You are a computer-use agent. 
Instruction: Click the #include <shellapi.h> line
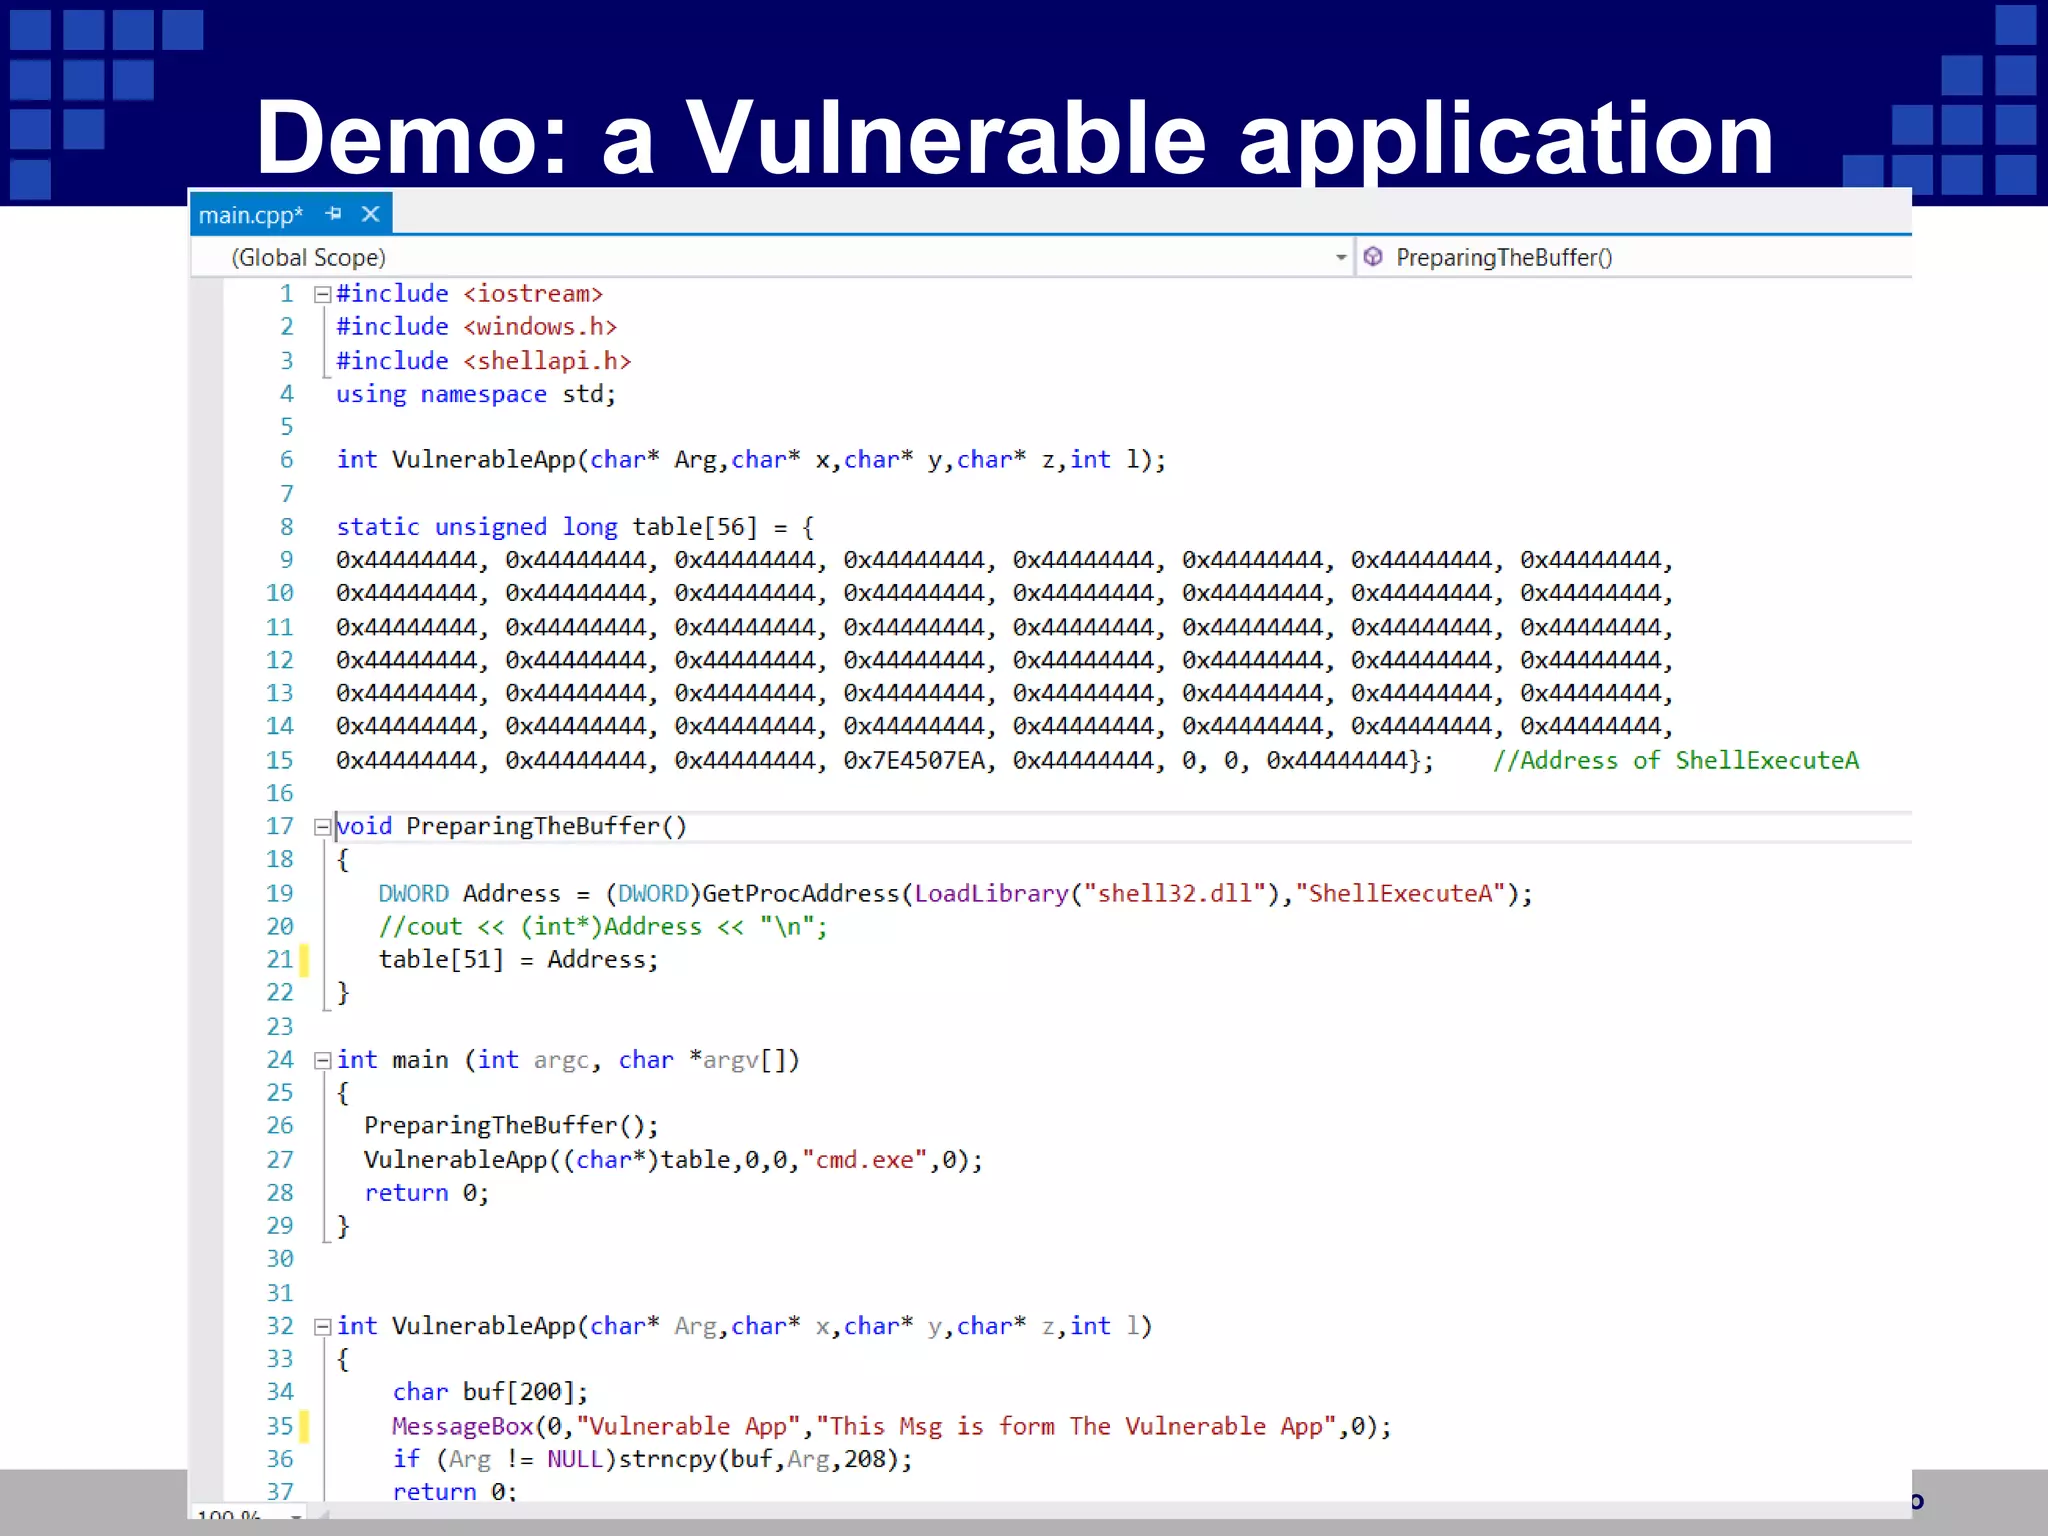483,361
